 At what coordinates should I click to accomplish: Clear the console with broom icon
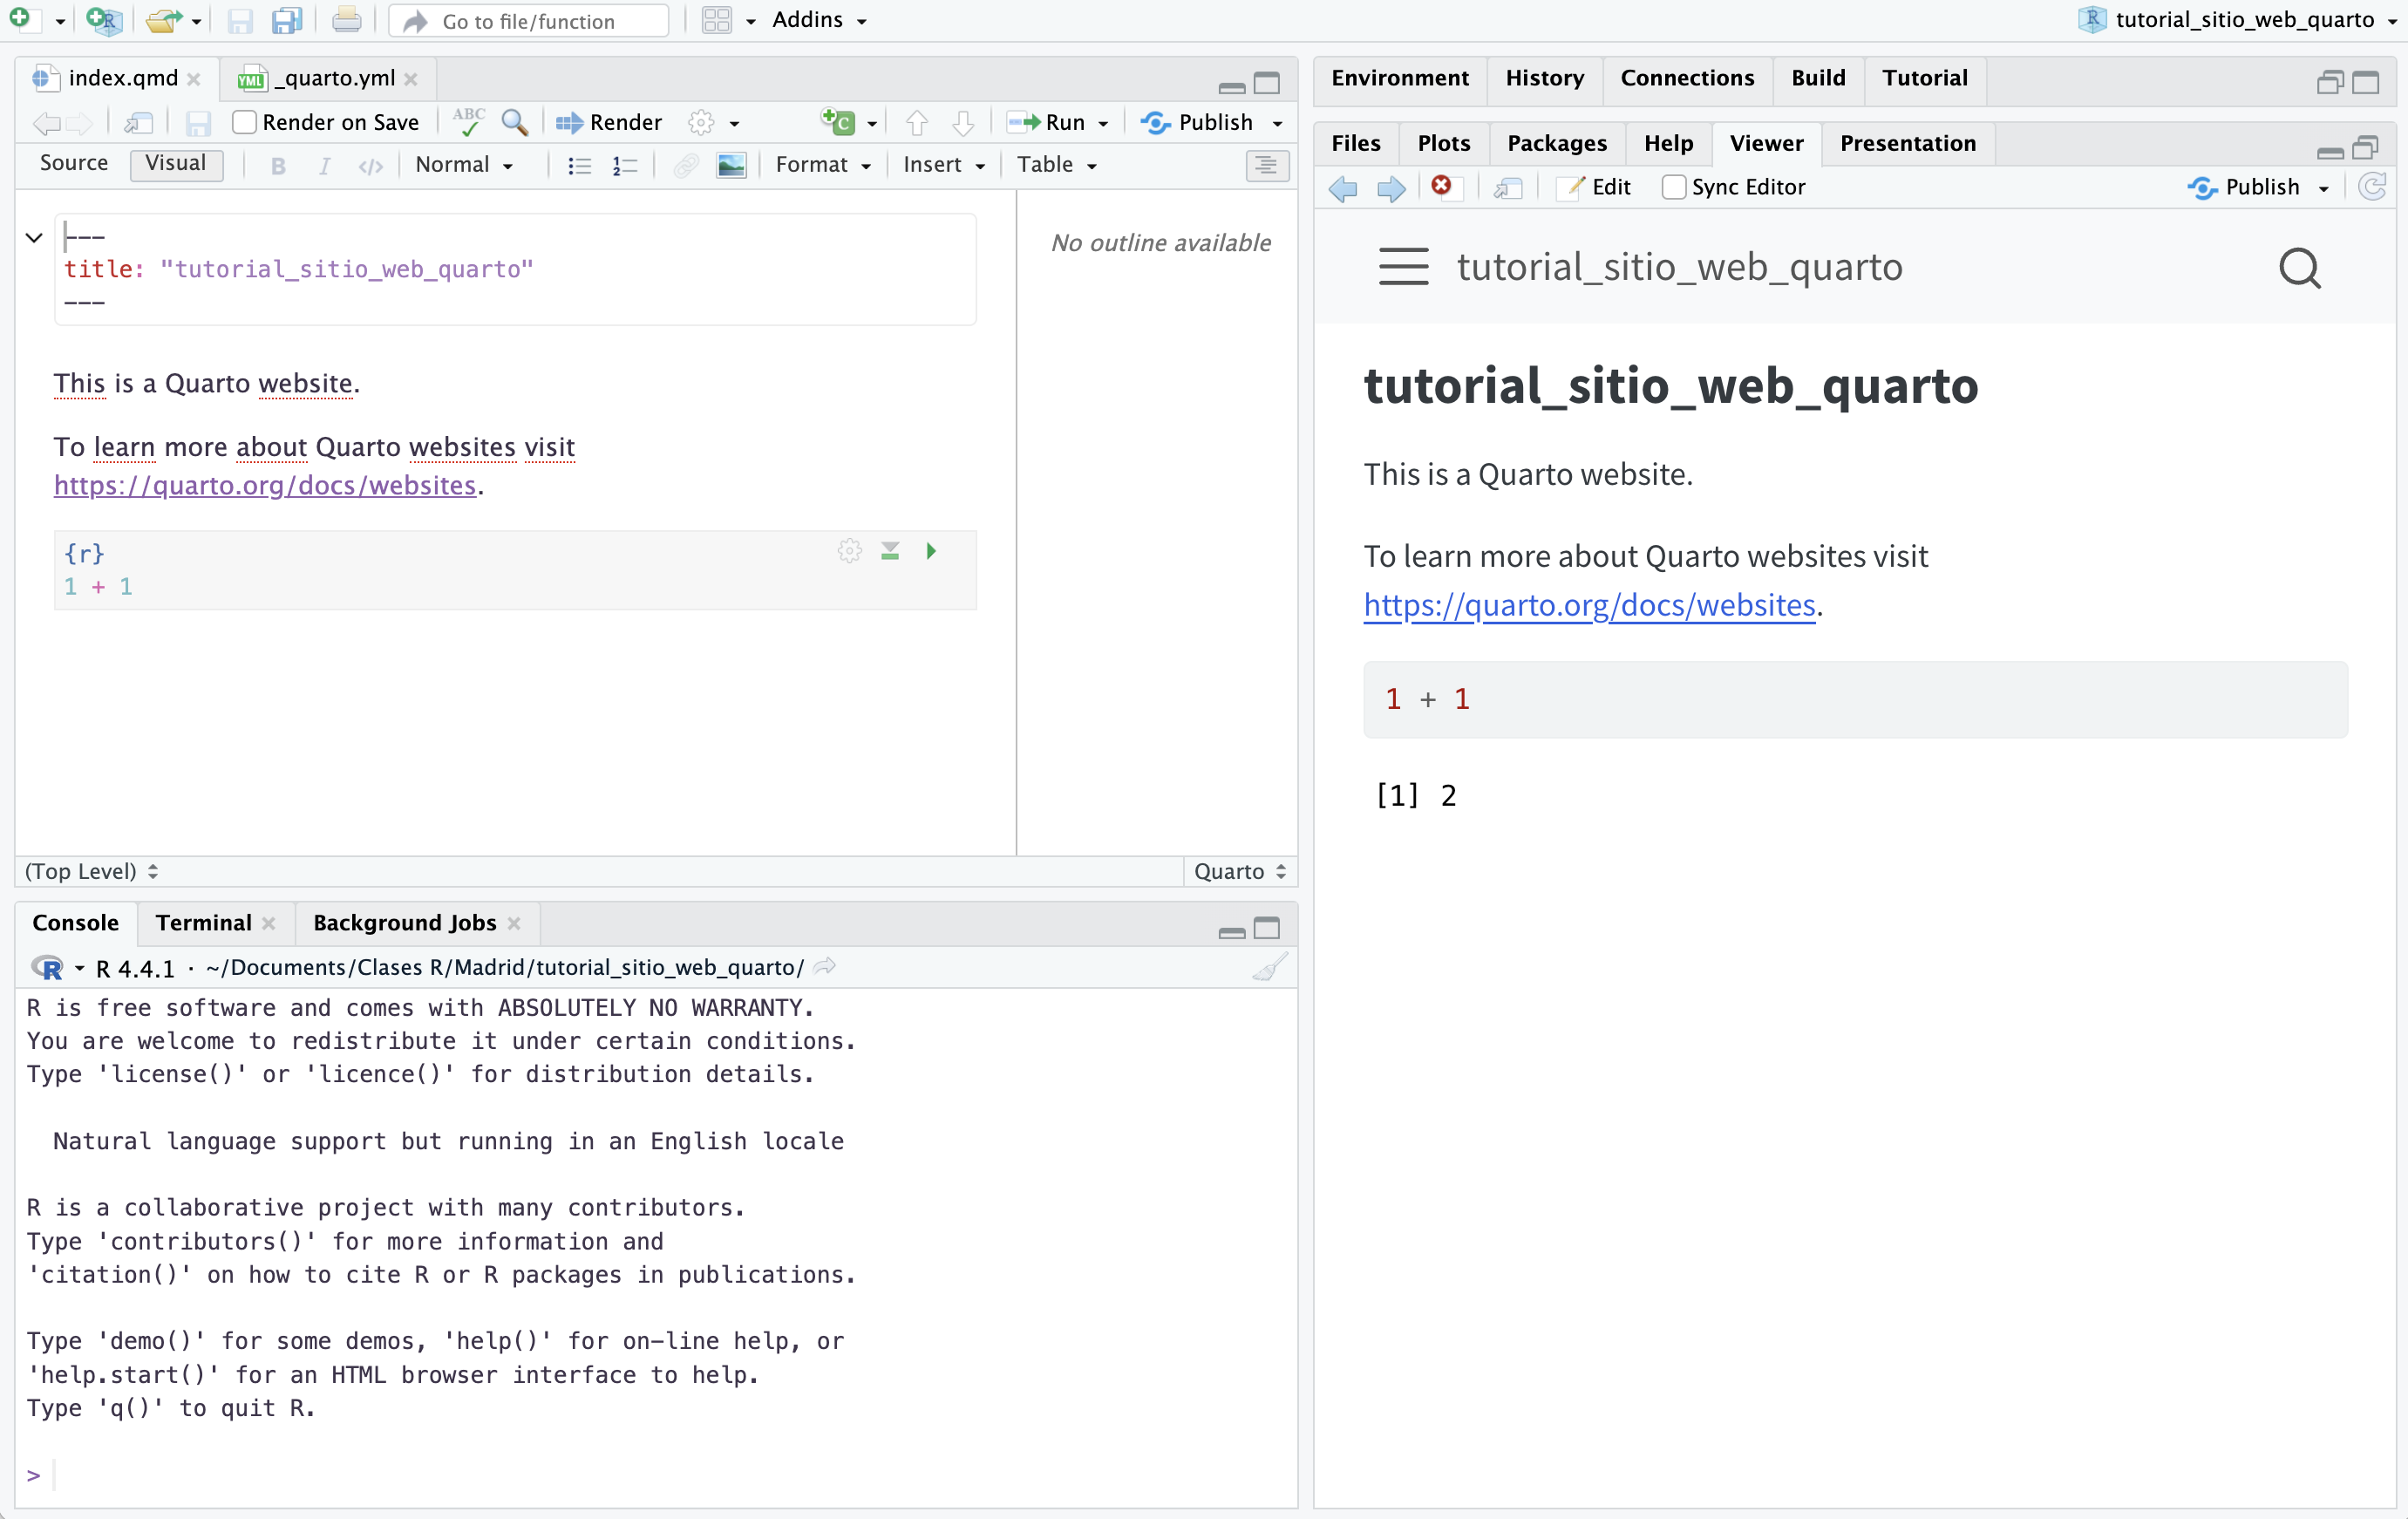pos(1269,967)
